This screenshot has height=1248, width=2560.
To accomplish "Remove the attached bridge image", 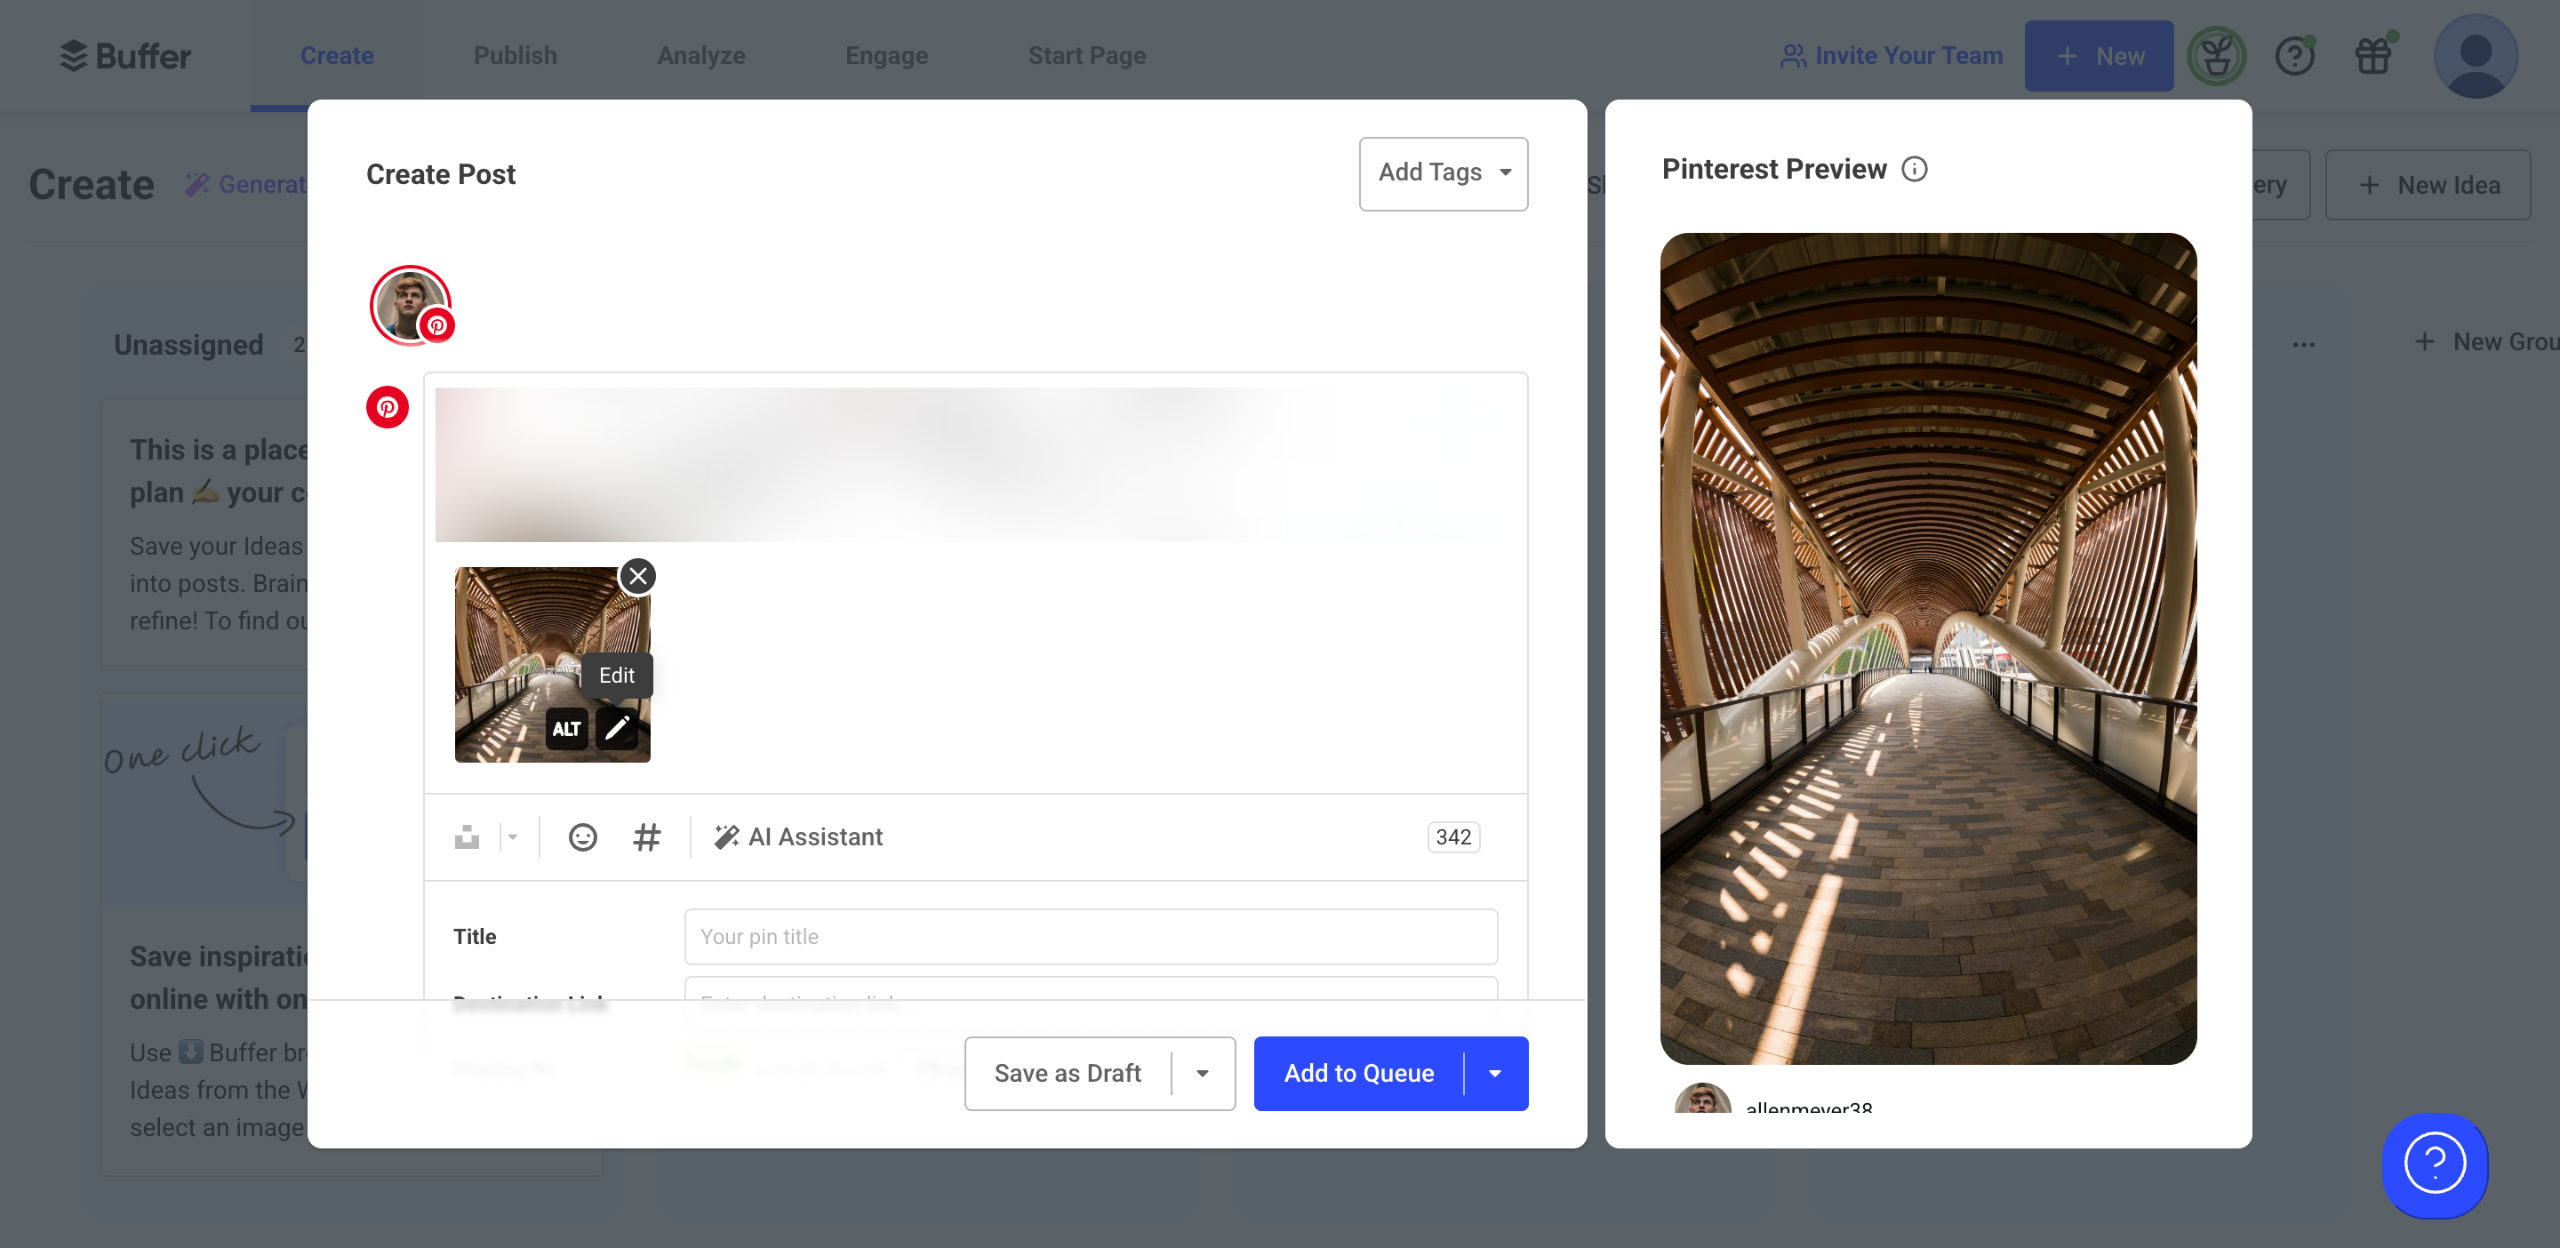I will [x=638, y=576].
